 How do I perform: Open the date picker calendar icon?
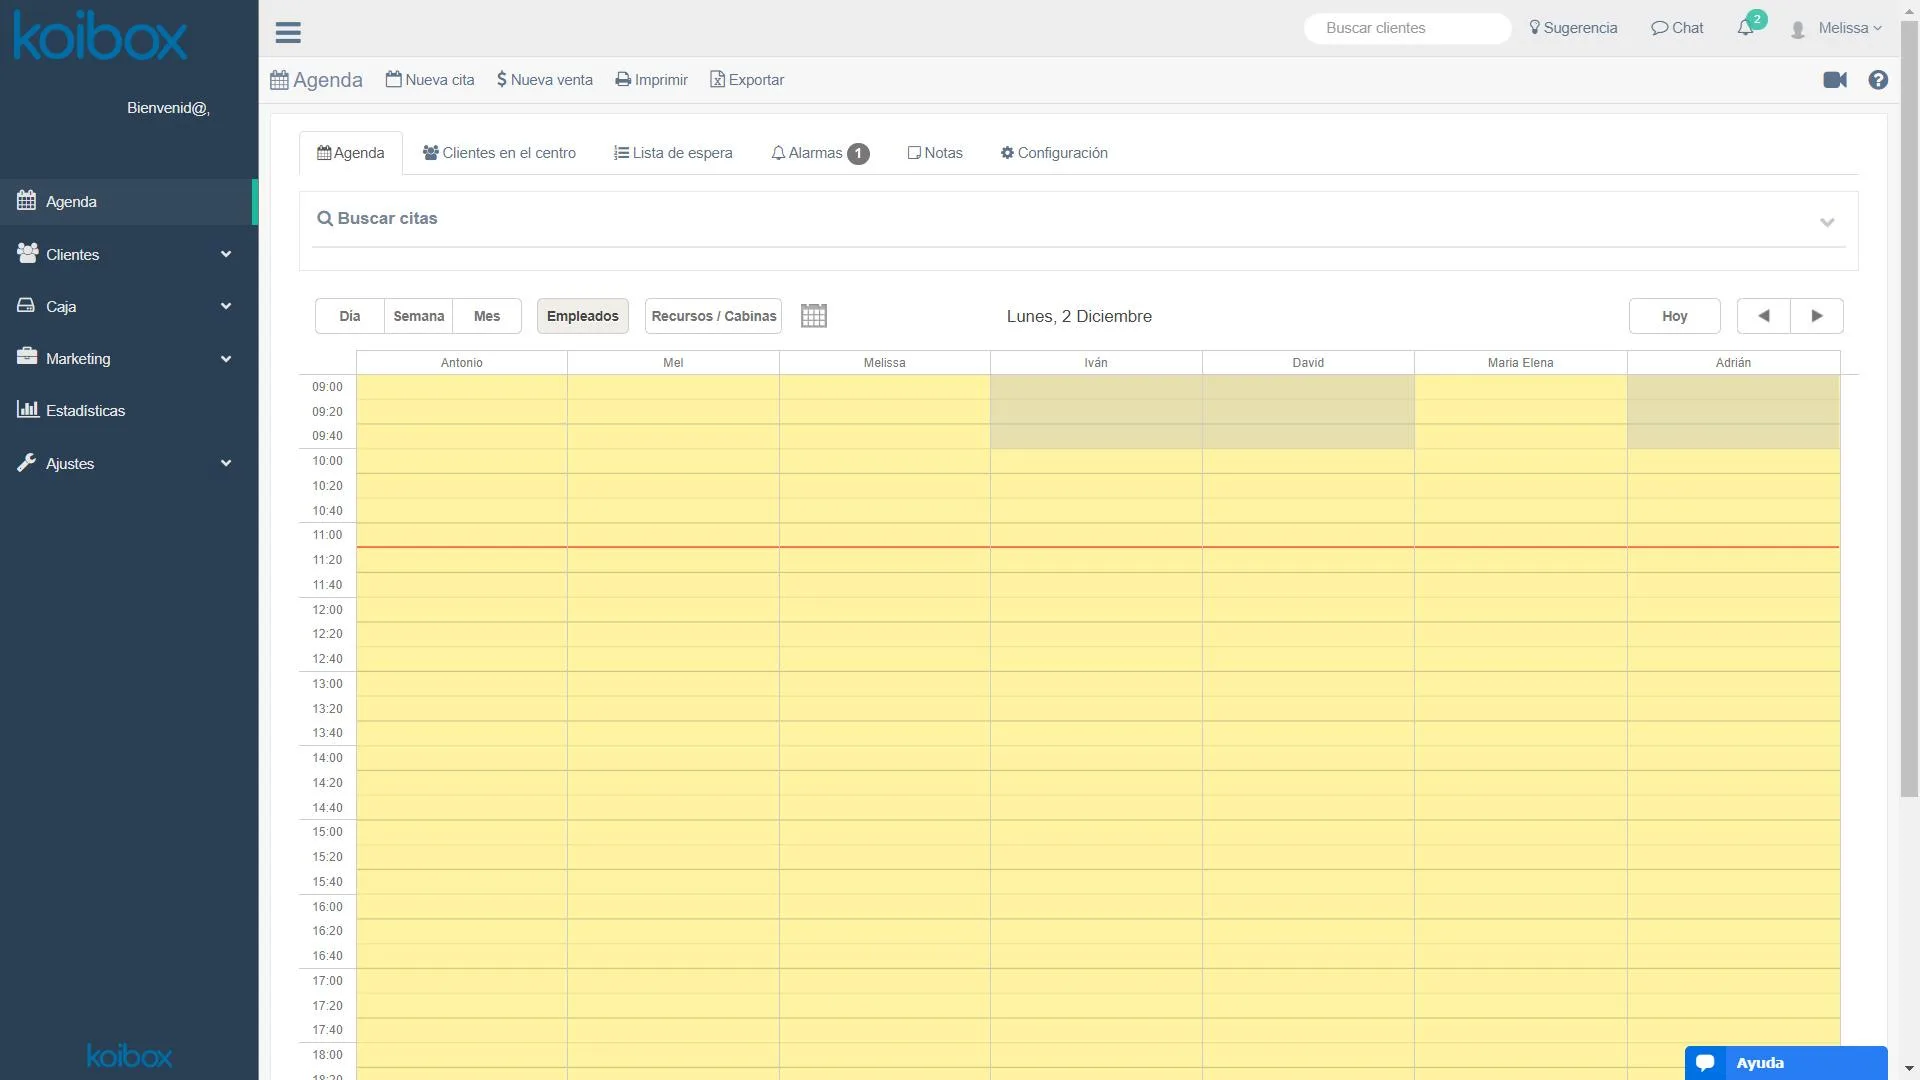[814, 316]
